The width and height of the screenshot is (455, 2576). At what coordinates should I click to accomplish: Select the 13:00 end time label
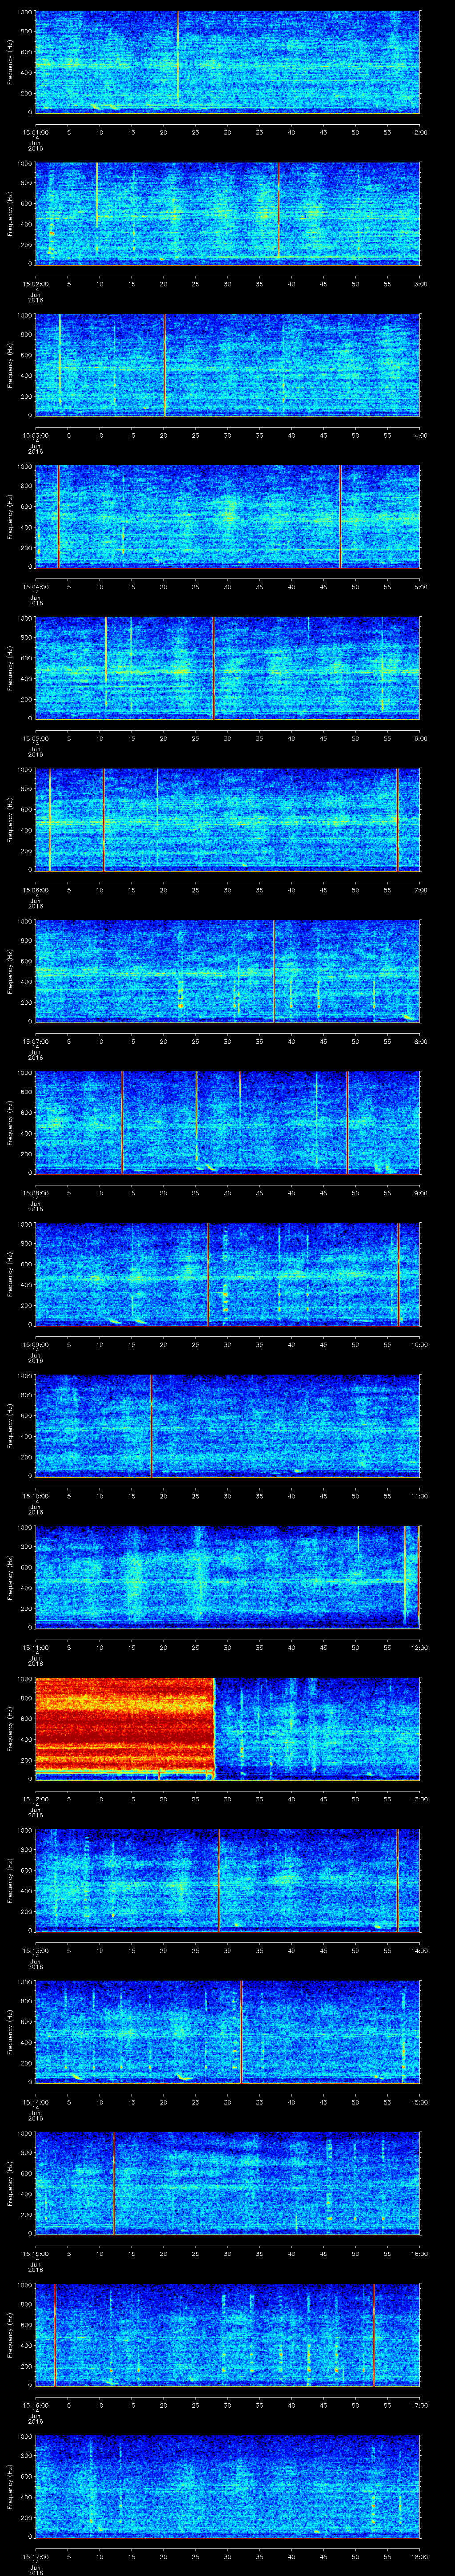(419, 1799)
